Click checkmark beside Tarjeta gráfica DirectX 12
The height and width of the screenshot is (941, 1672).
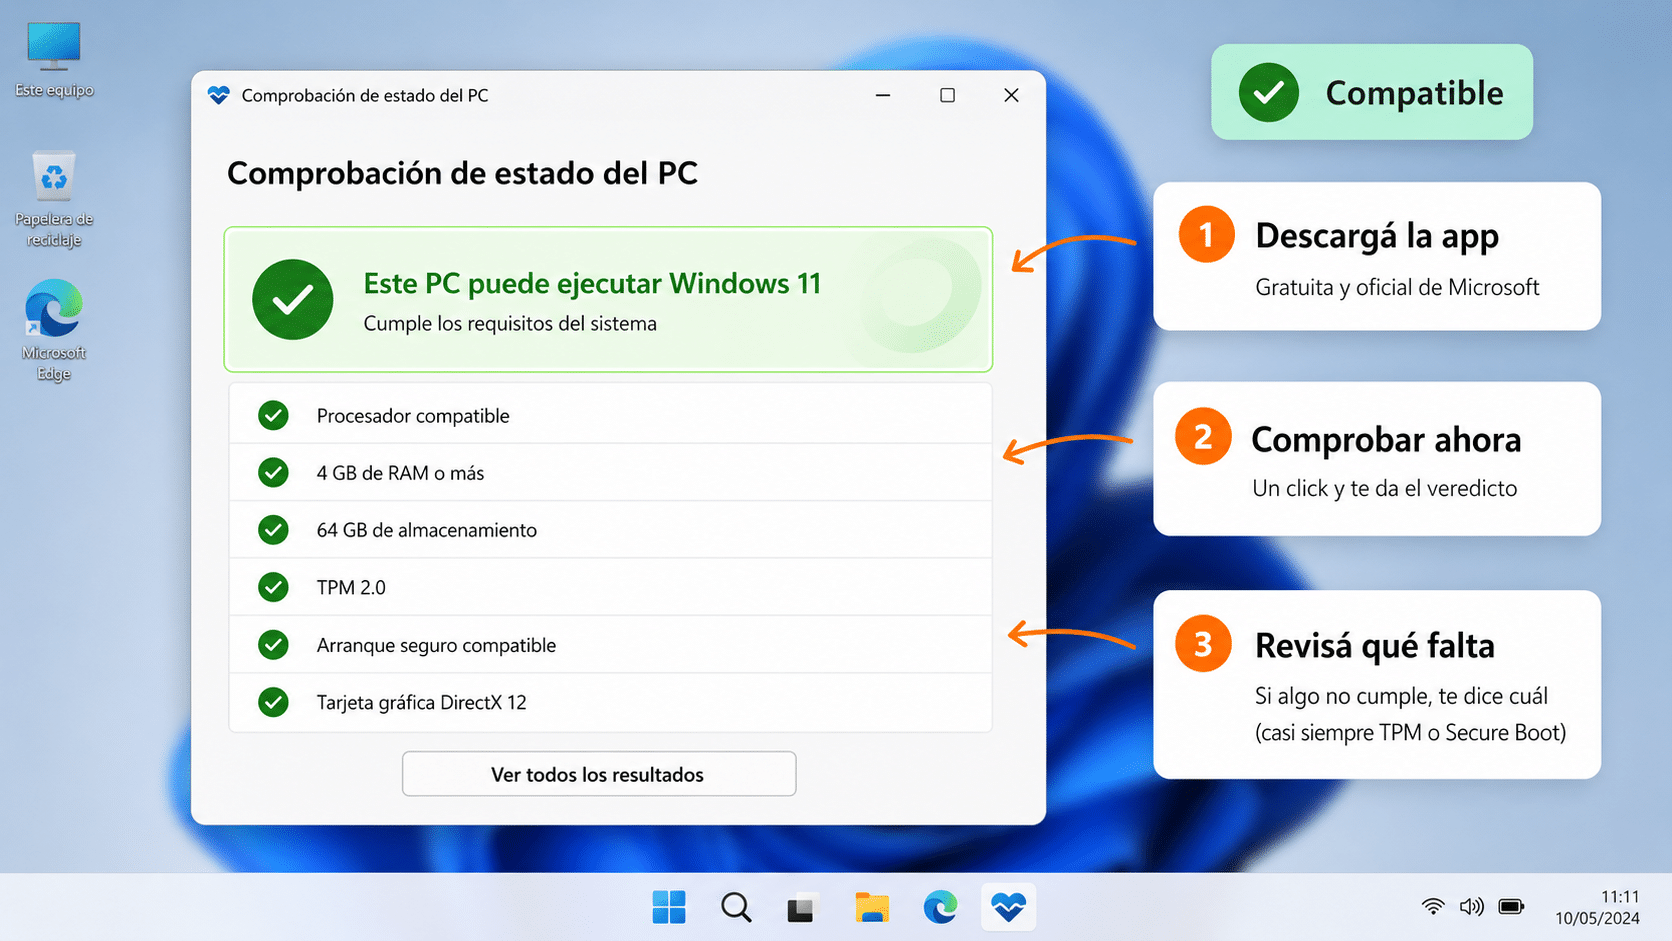(x=273, y=702)
